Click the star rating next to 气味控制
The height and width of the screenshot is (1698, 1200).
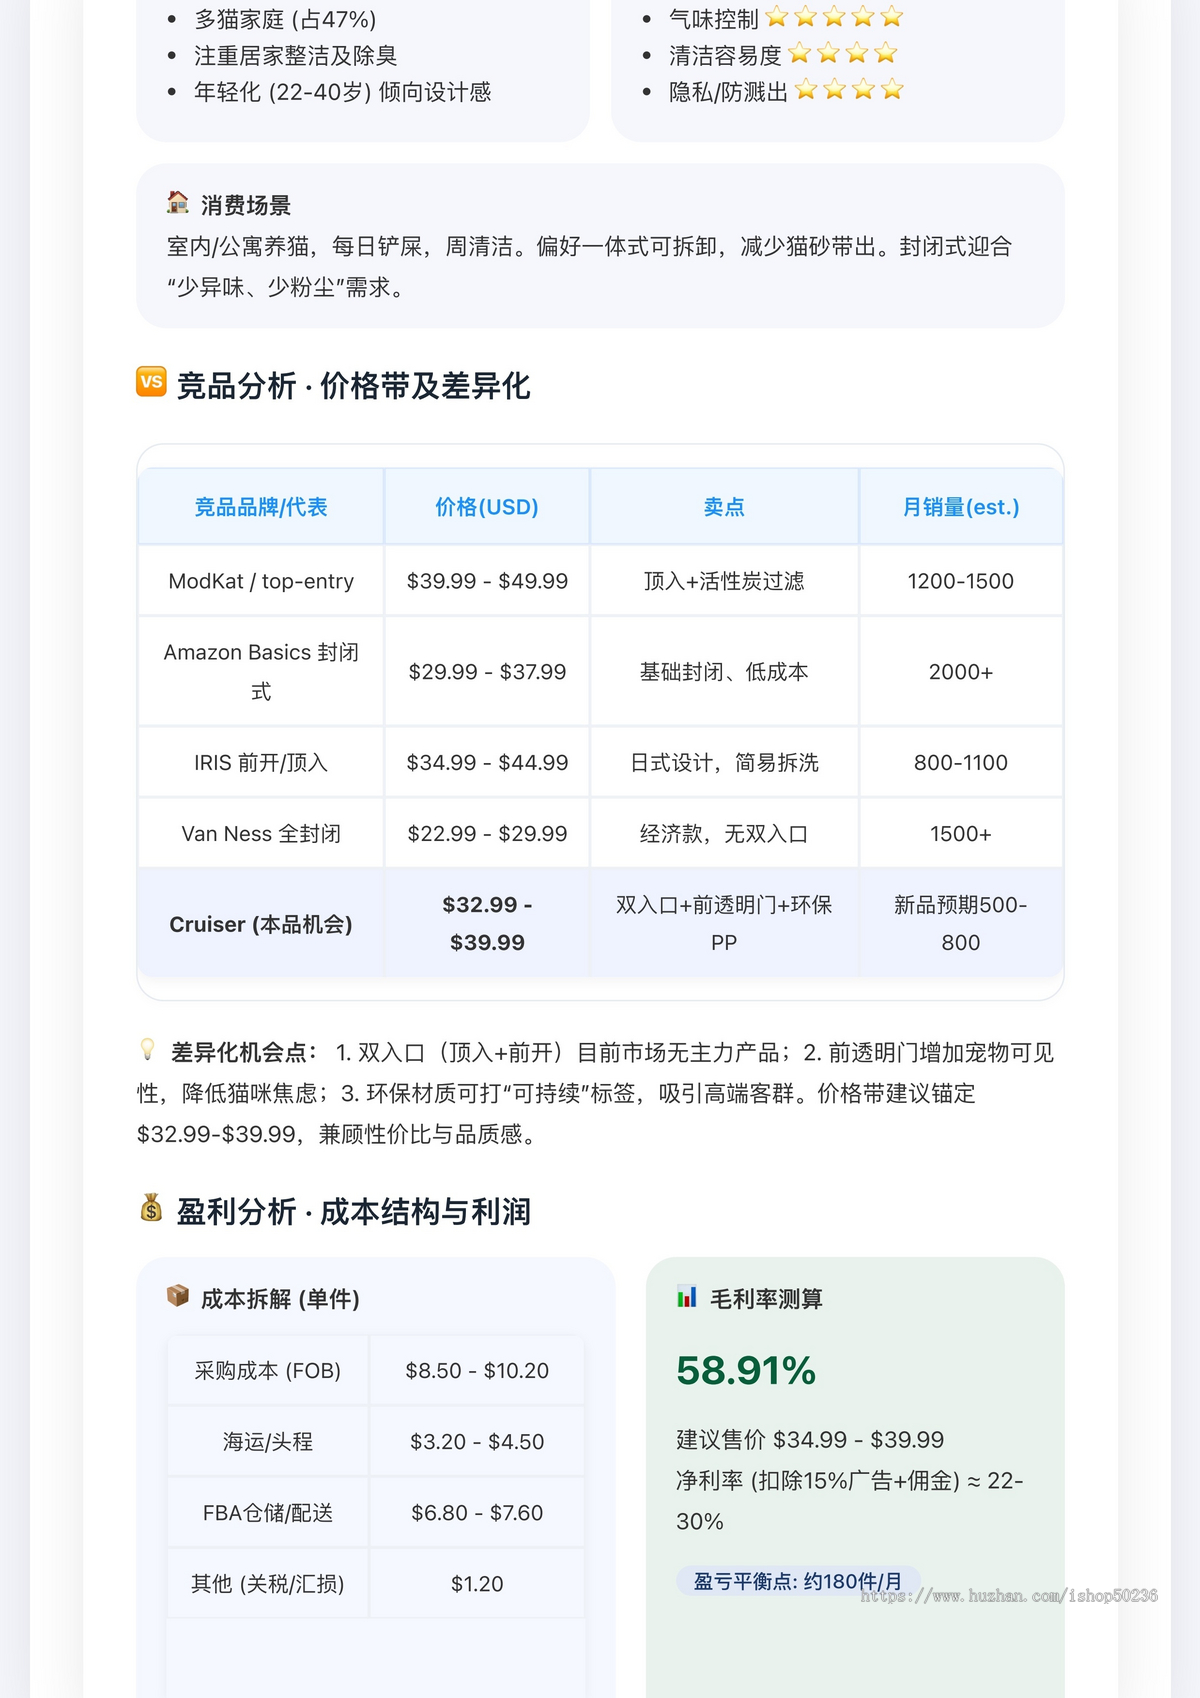click(x=834, y=17)
